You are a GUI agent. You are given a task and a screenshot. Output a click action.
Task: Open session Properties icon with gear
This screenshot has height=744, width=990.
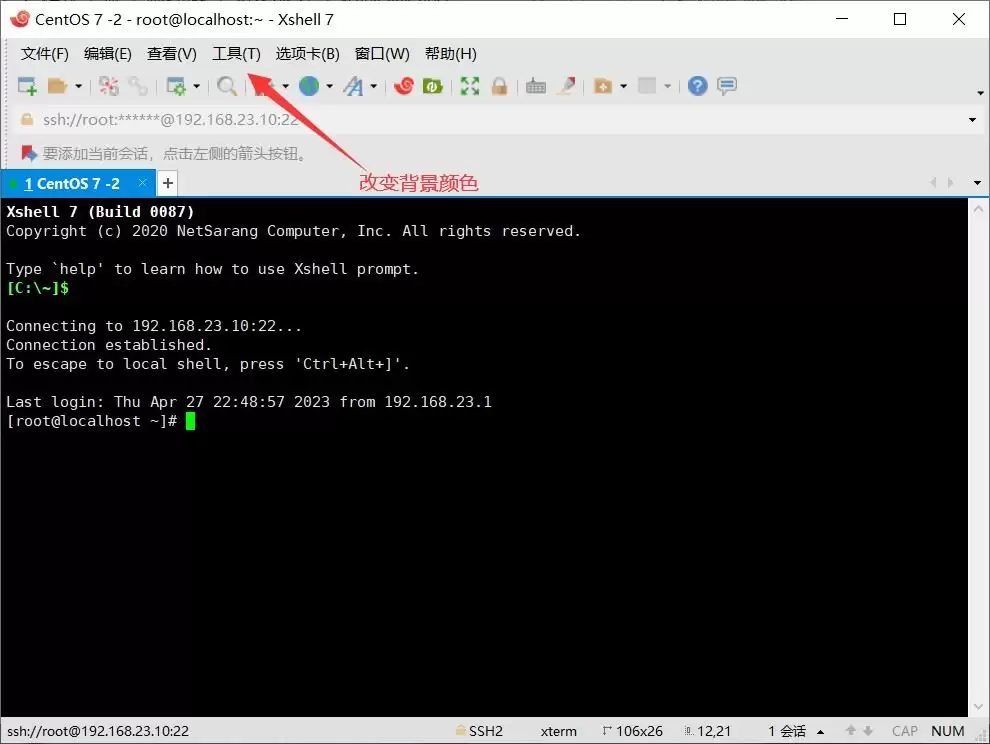pos(176,86)
